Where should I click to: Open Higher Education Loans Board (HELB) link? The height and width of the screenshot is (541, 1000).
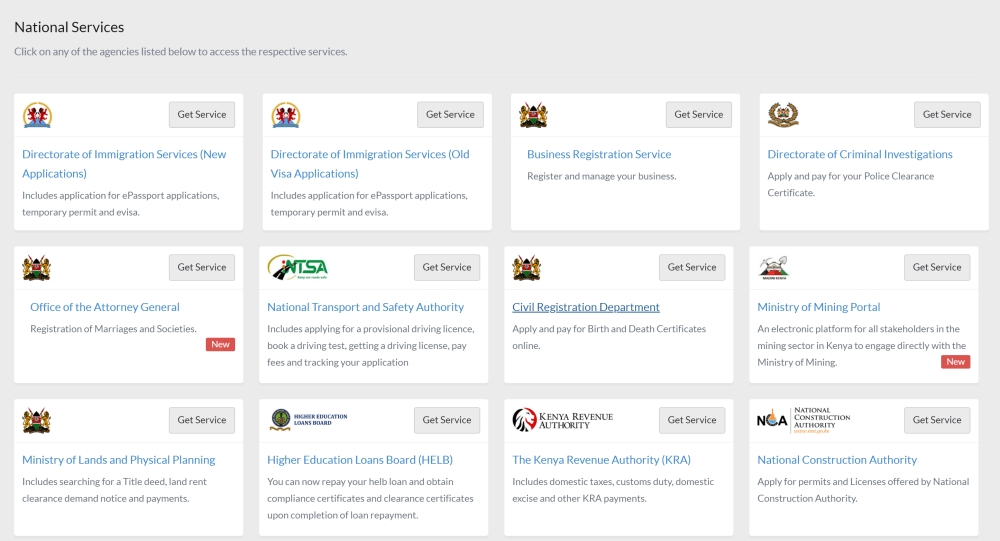pos(360,460)
